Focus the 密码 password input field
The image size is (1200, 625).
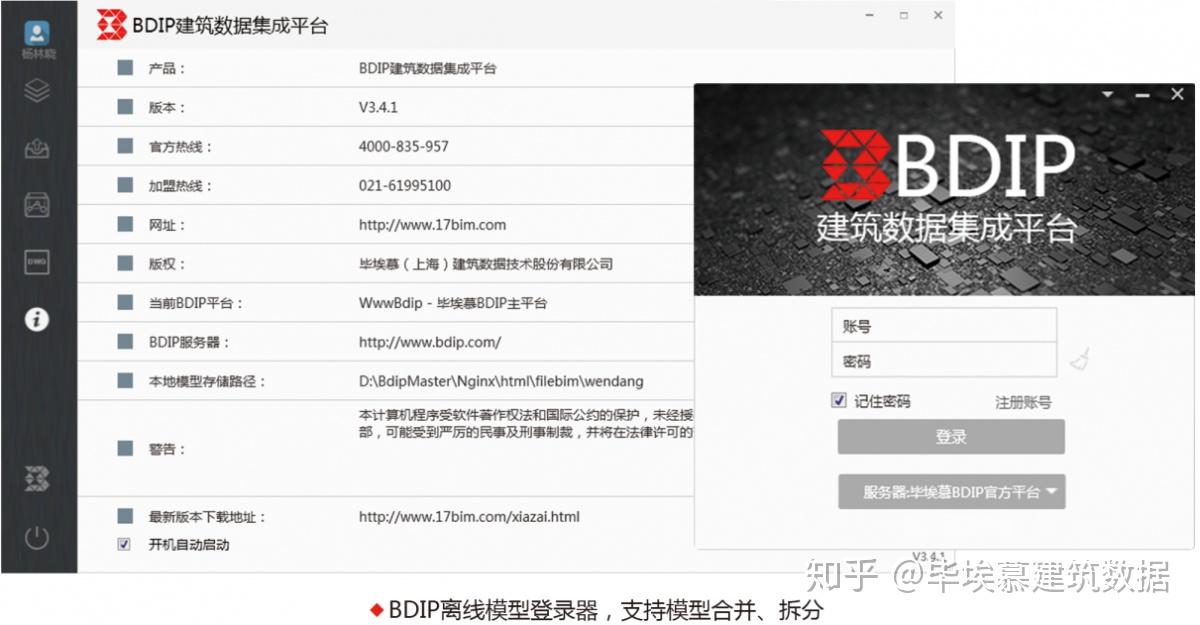pyautogui.click(x=944, y=361)
